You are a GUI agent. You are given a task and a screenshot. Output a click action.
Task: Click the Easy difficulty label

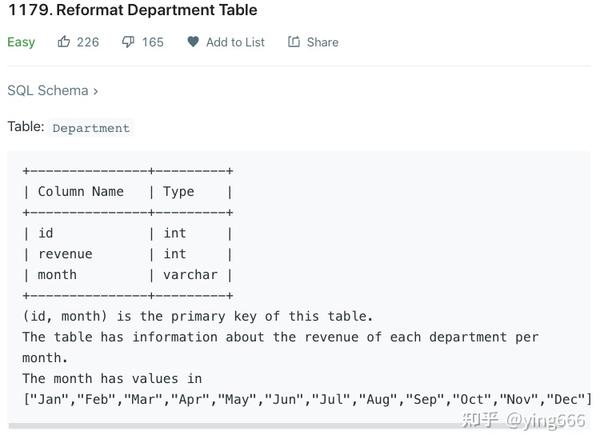point(21,42)
